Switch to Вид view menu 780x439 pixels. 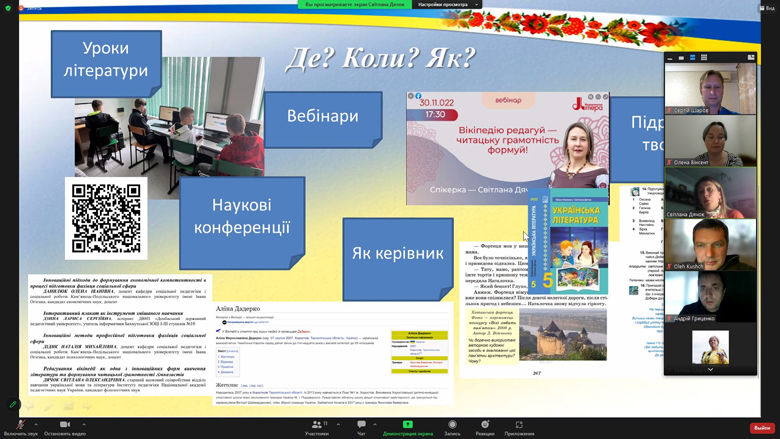(766, 8)
